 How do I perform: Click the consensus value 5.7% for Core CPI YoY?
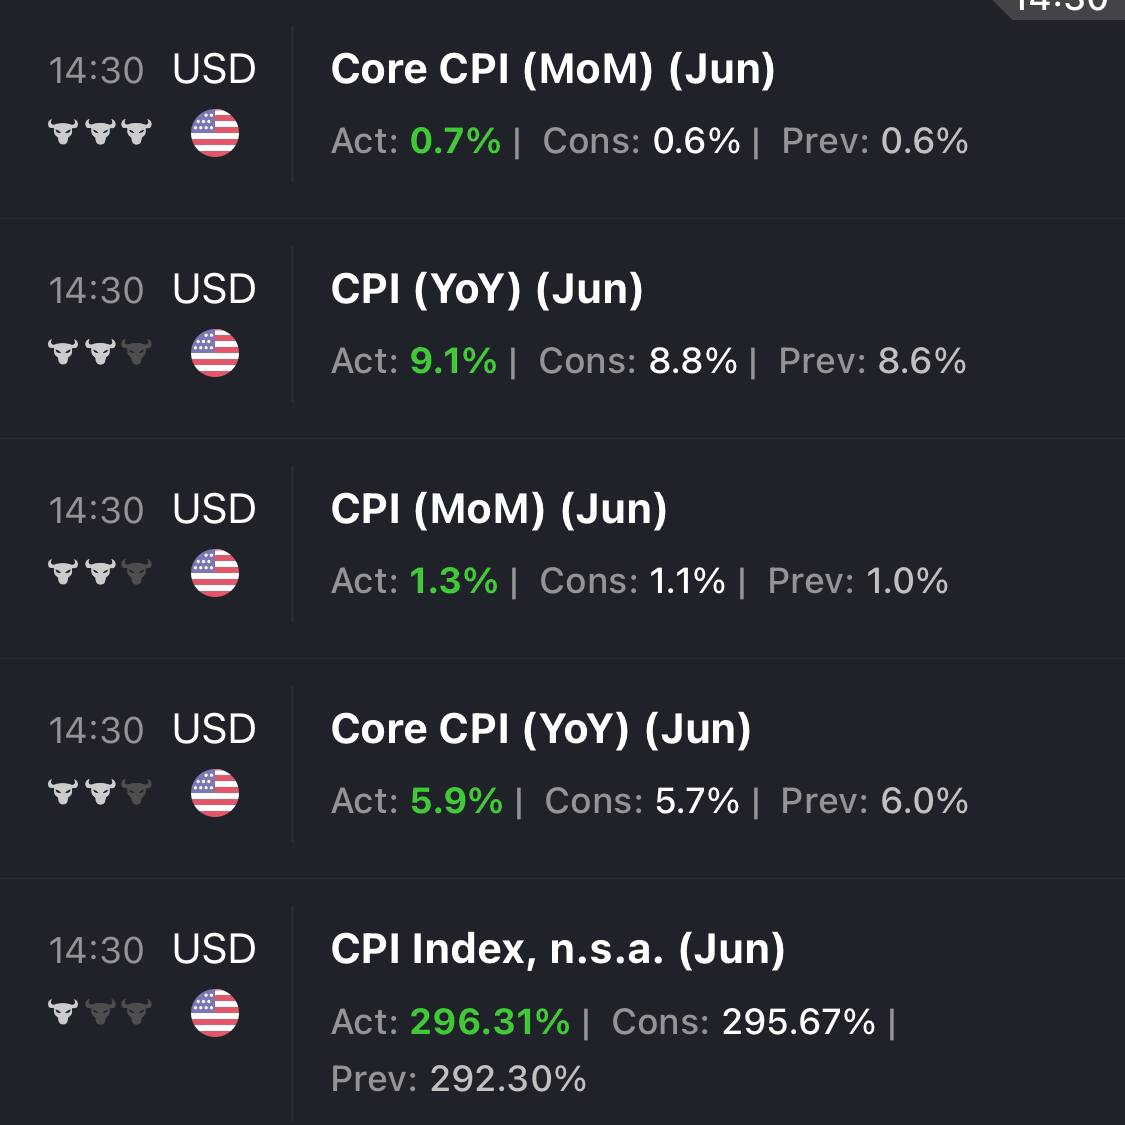coord(697,801)
